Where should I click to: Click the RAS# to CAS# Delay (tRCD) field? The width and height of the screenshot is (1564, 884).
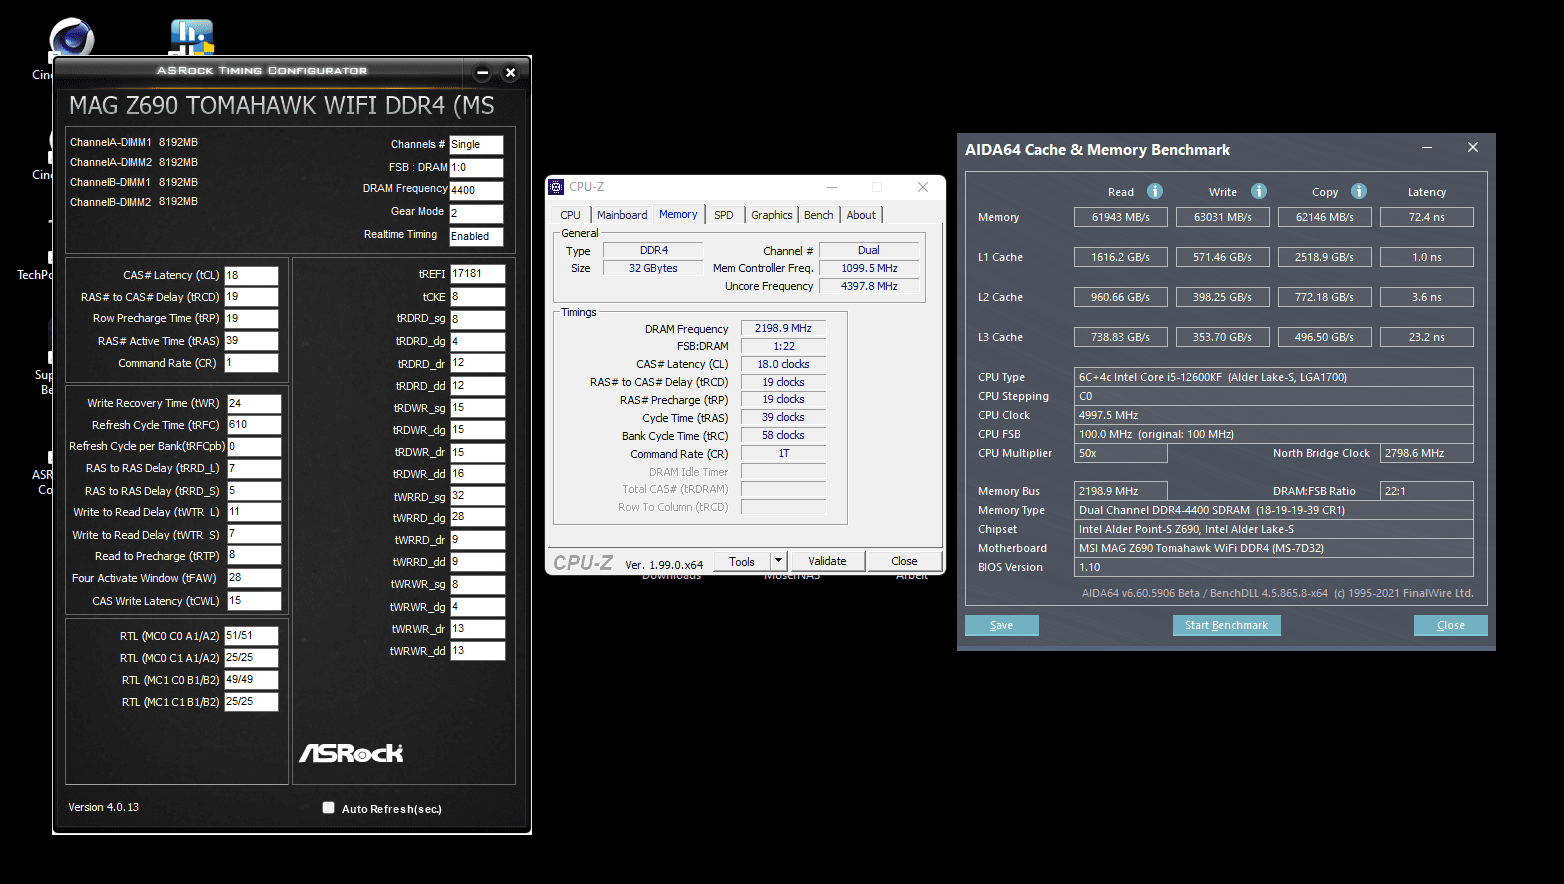pos(251,297)
